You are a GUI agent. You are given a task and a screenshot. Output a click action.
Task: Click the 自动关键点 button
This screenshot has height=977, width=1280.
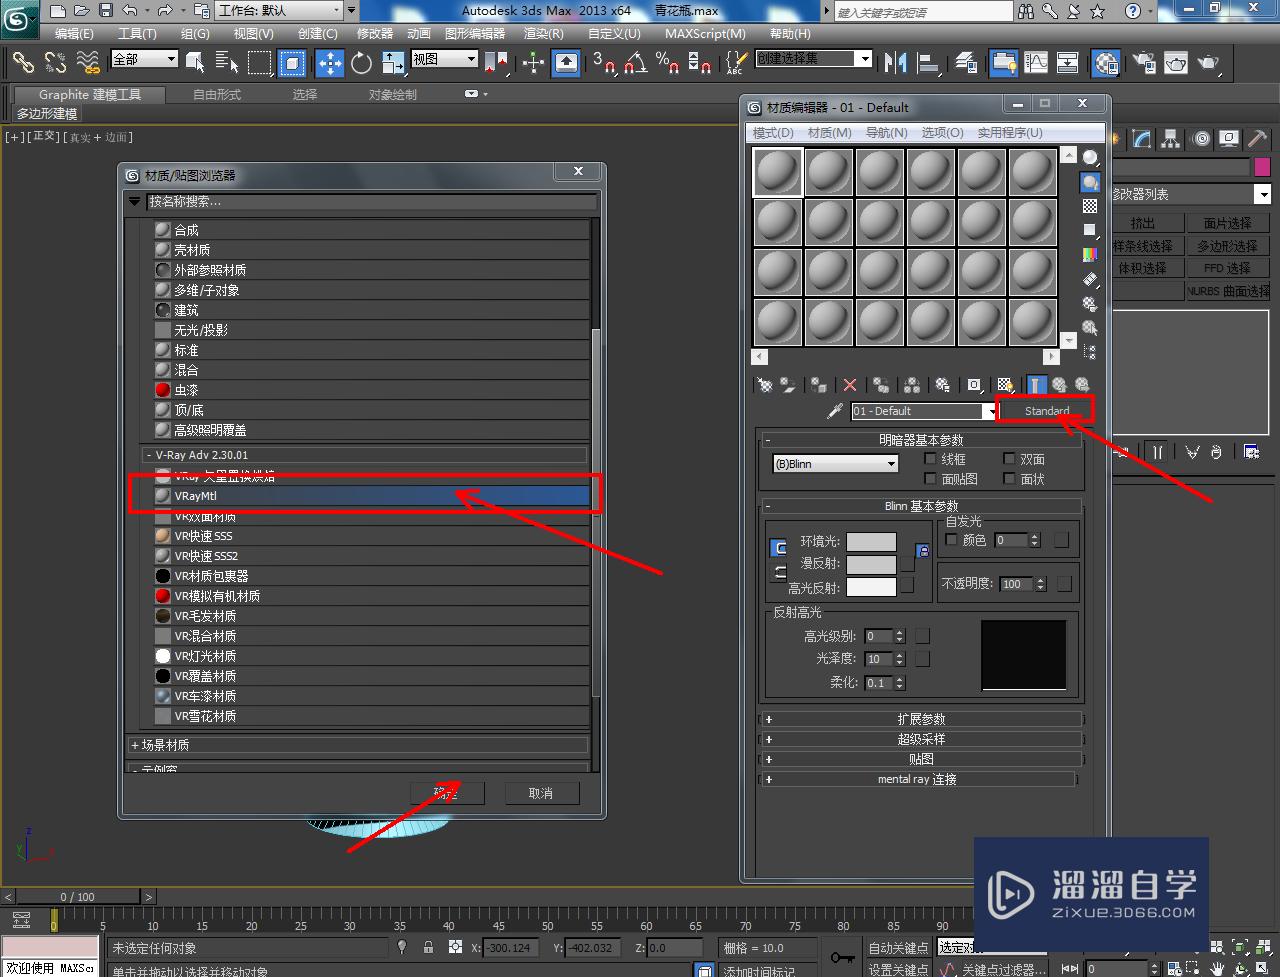pyautogui.click(x=898, y=947)
